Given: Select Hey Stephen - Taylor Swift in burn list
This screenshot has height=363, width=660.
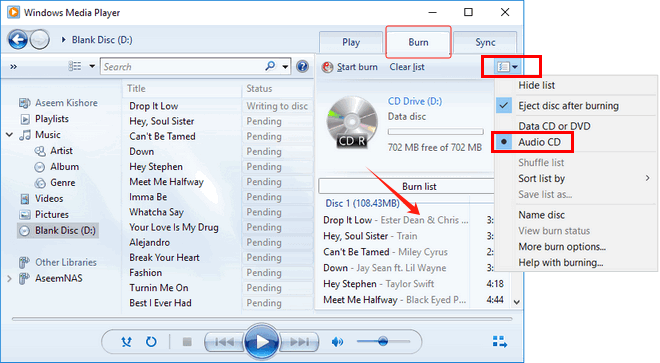Looking at the screenshot, I should tap(378, 284).
